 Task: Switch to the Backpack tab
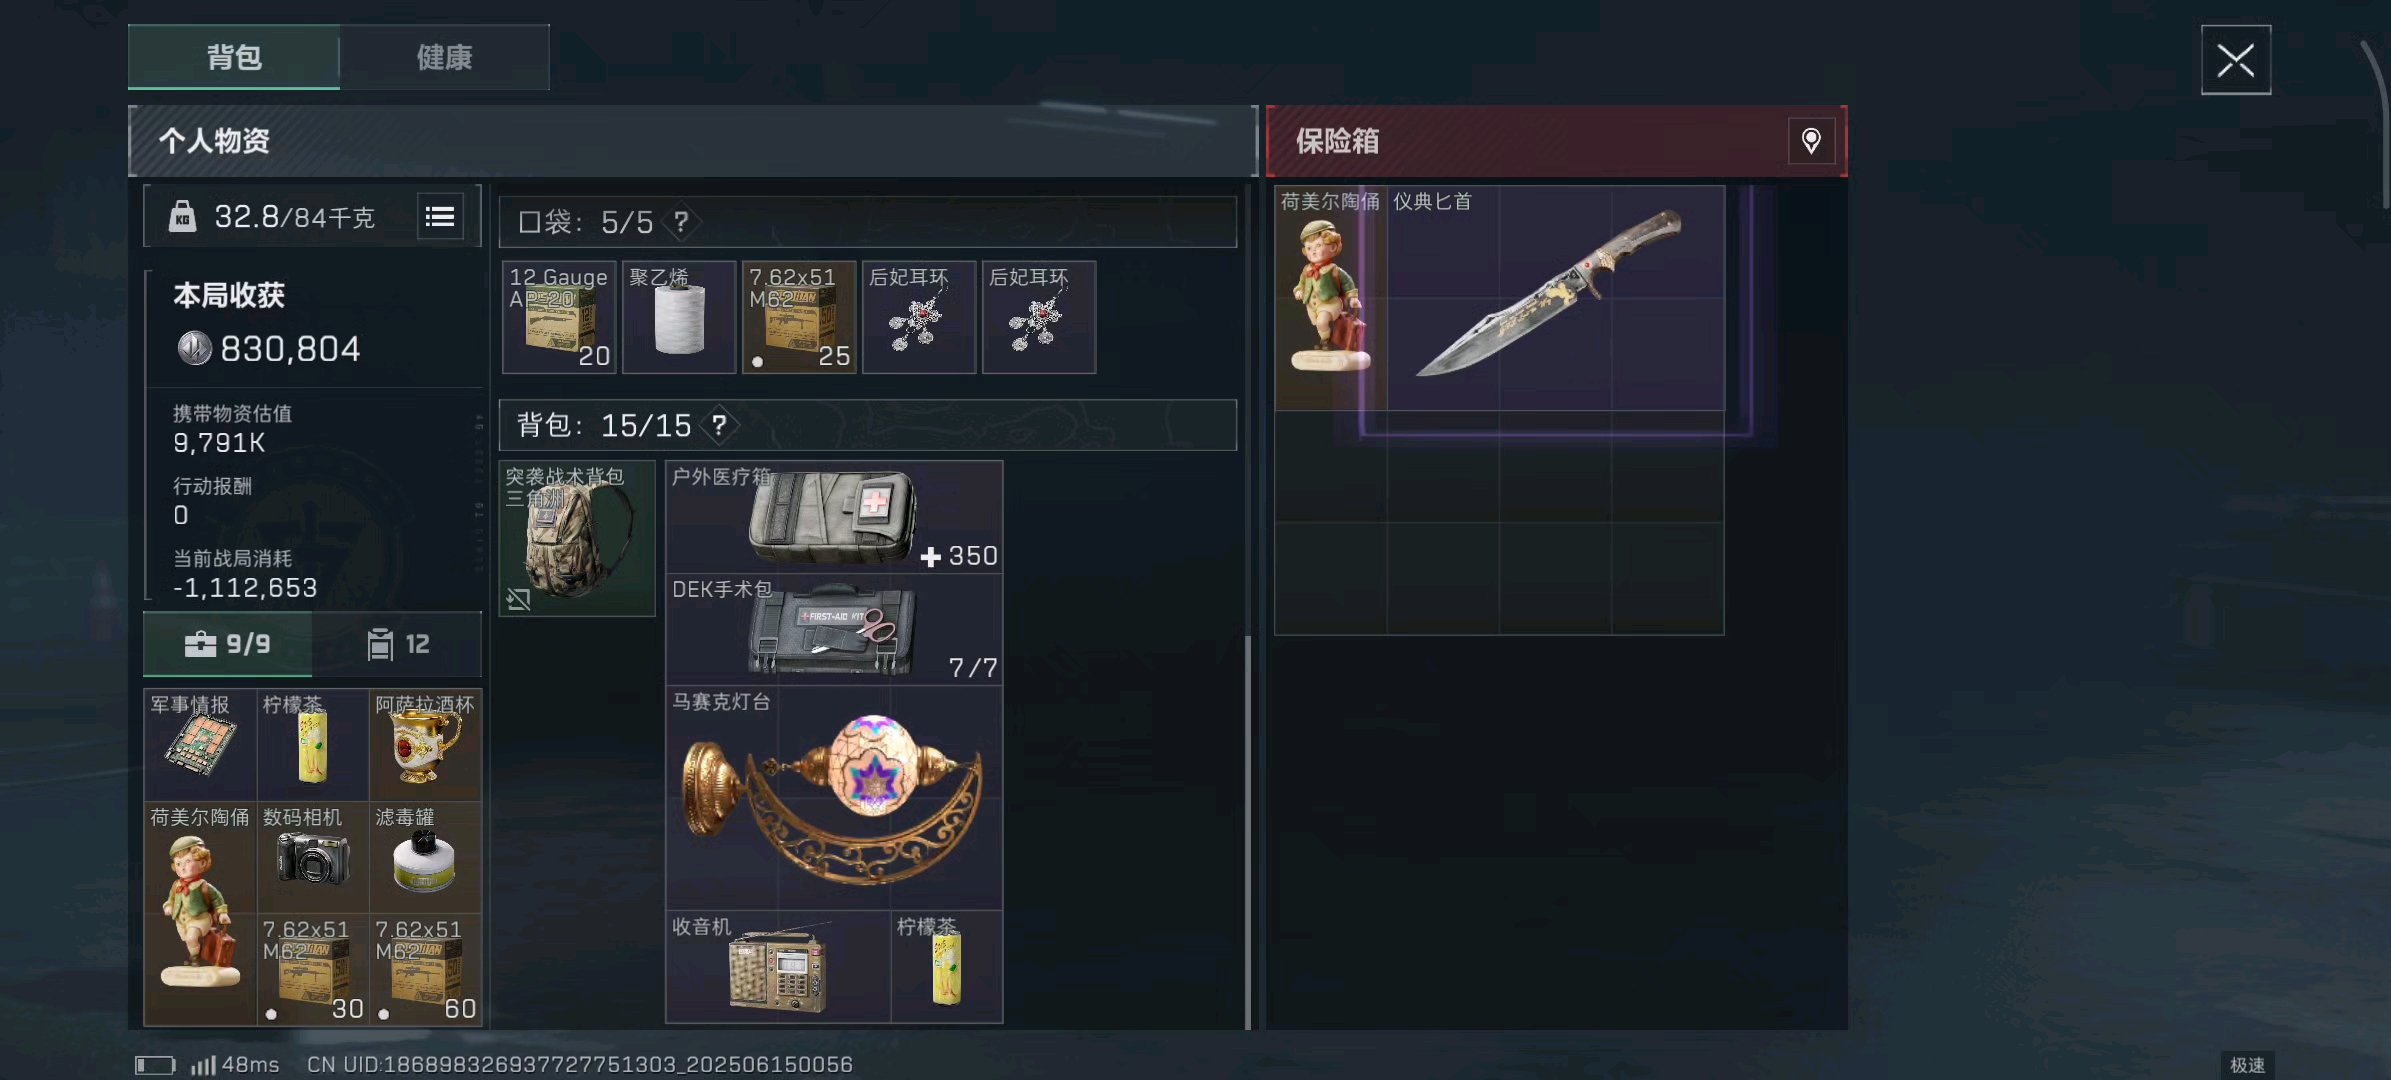tap(234, 57)
